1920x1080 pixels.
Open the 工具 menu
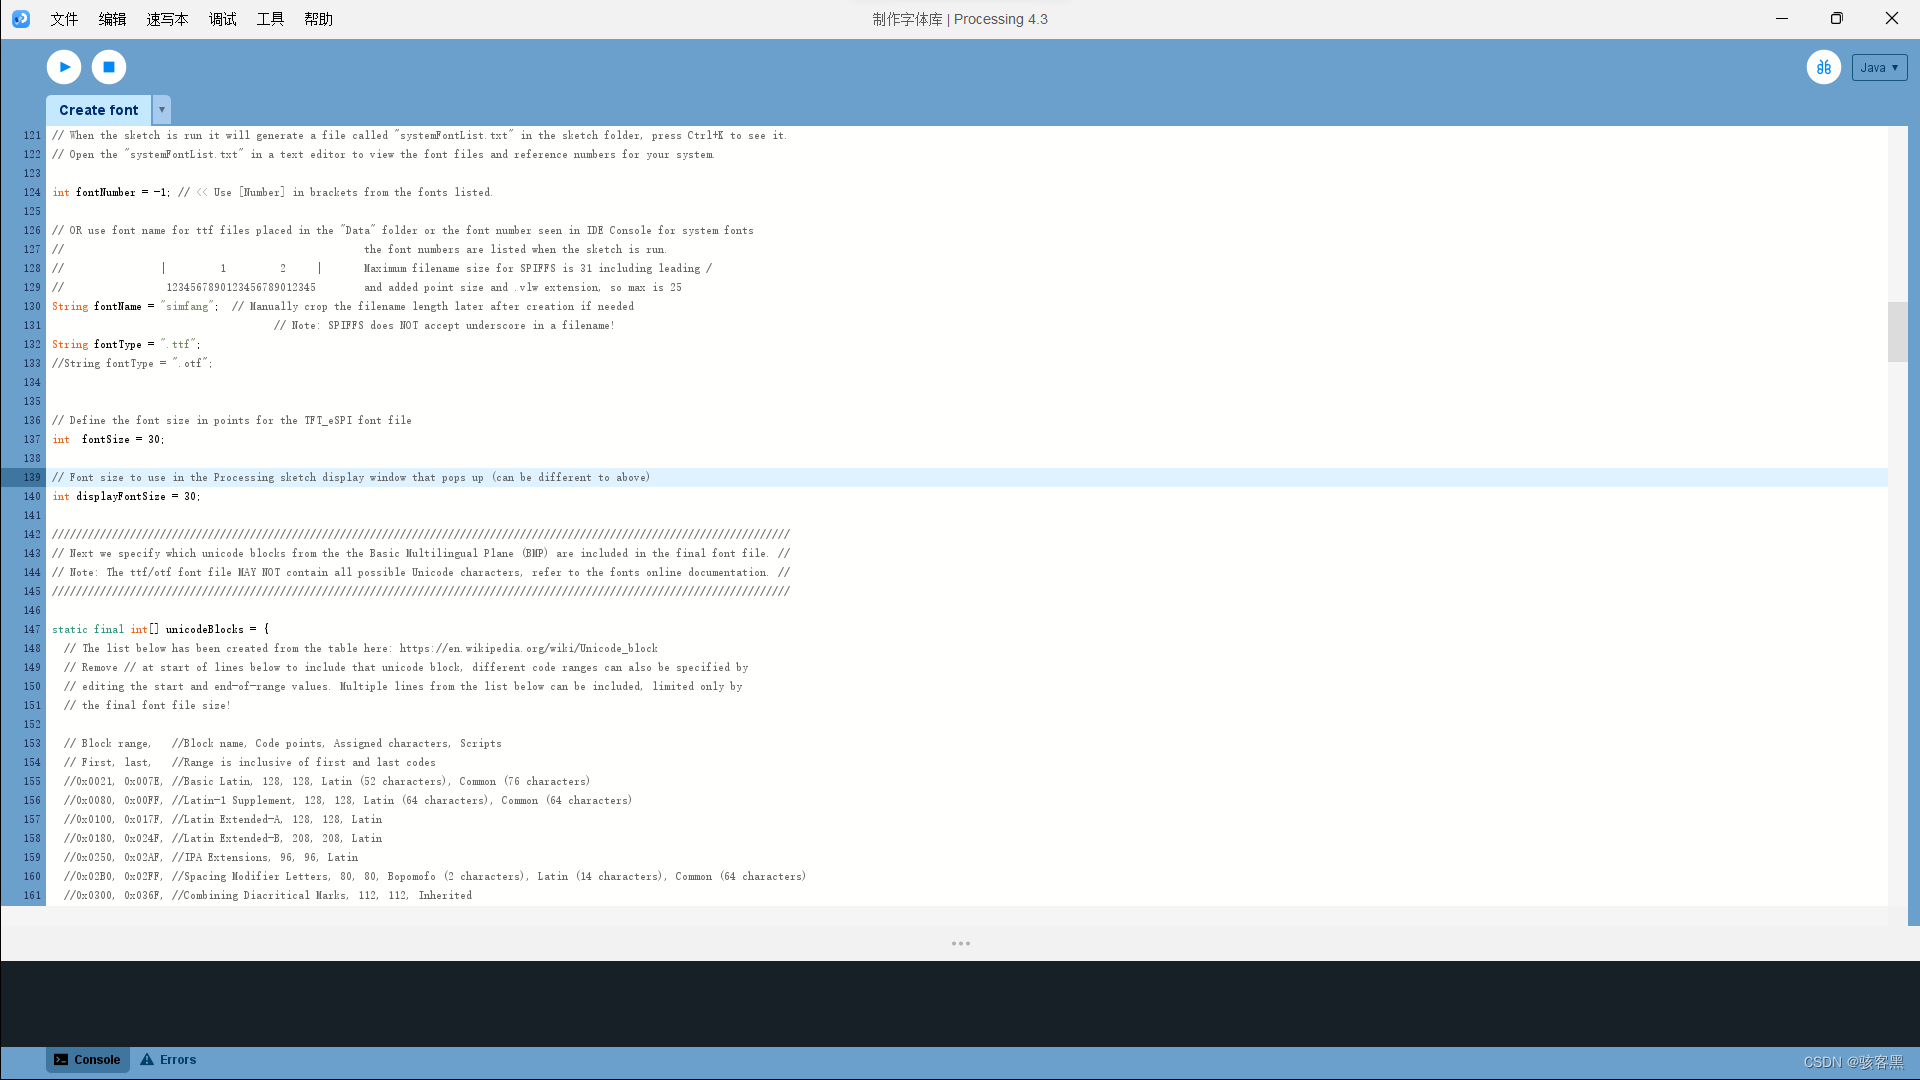[x=269, y=19]
